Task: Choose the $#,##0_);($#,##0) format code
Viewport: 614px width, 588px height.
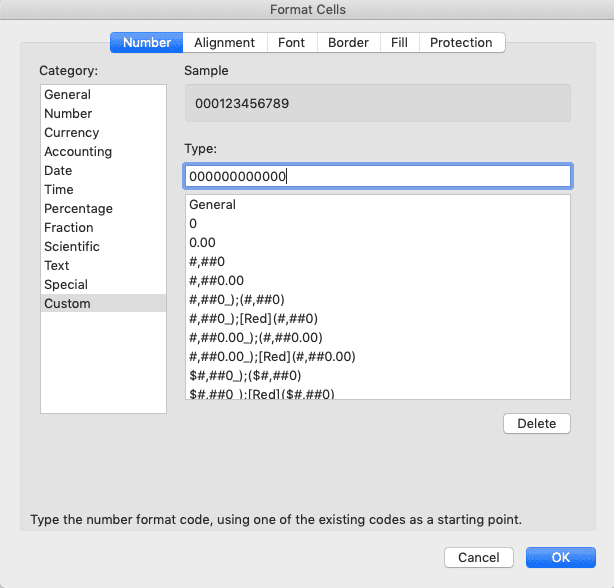Action: coord(378,375)
